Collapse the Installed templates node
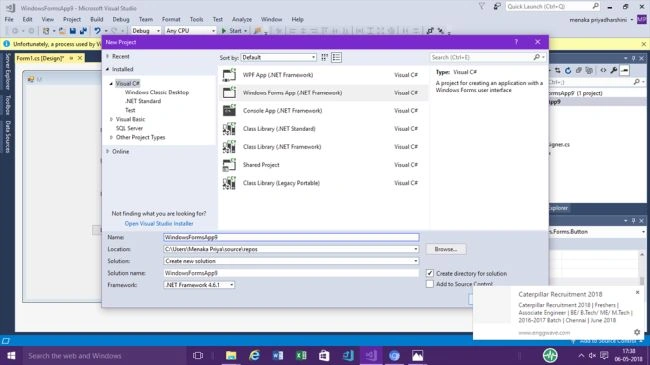The height and width of the screenshot is (365, 650). pyautogui.click(x=107, y=69)
